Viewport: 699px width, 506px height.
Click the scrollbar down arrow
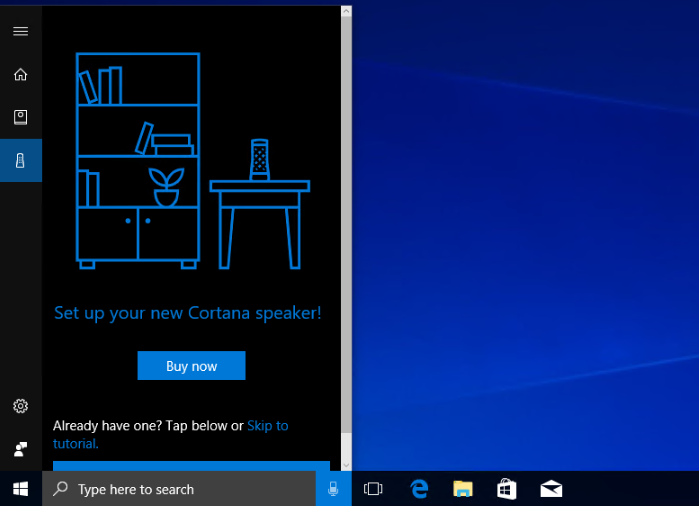tap(346, 465)
